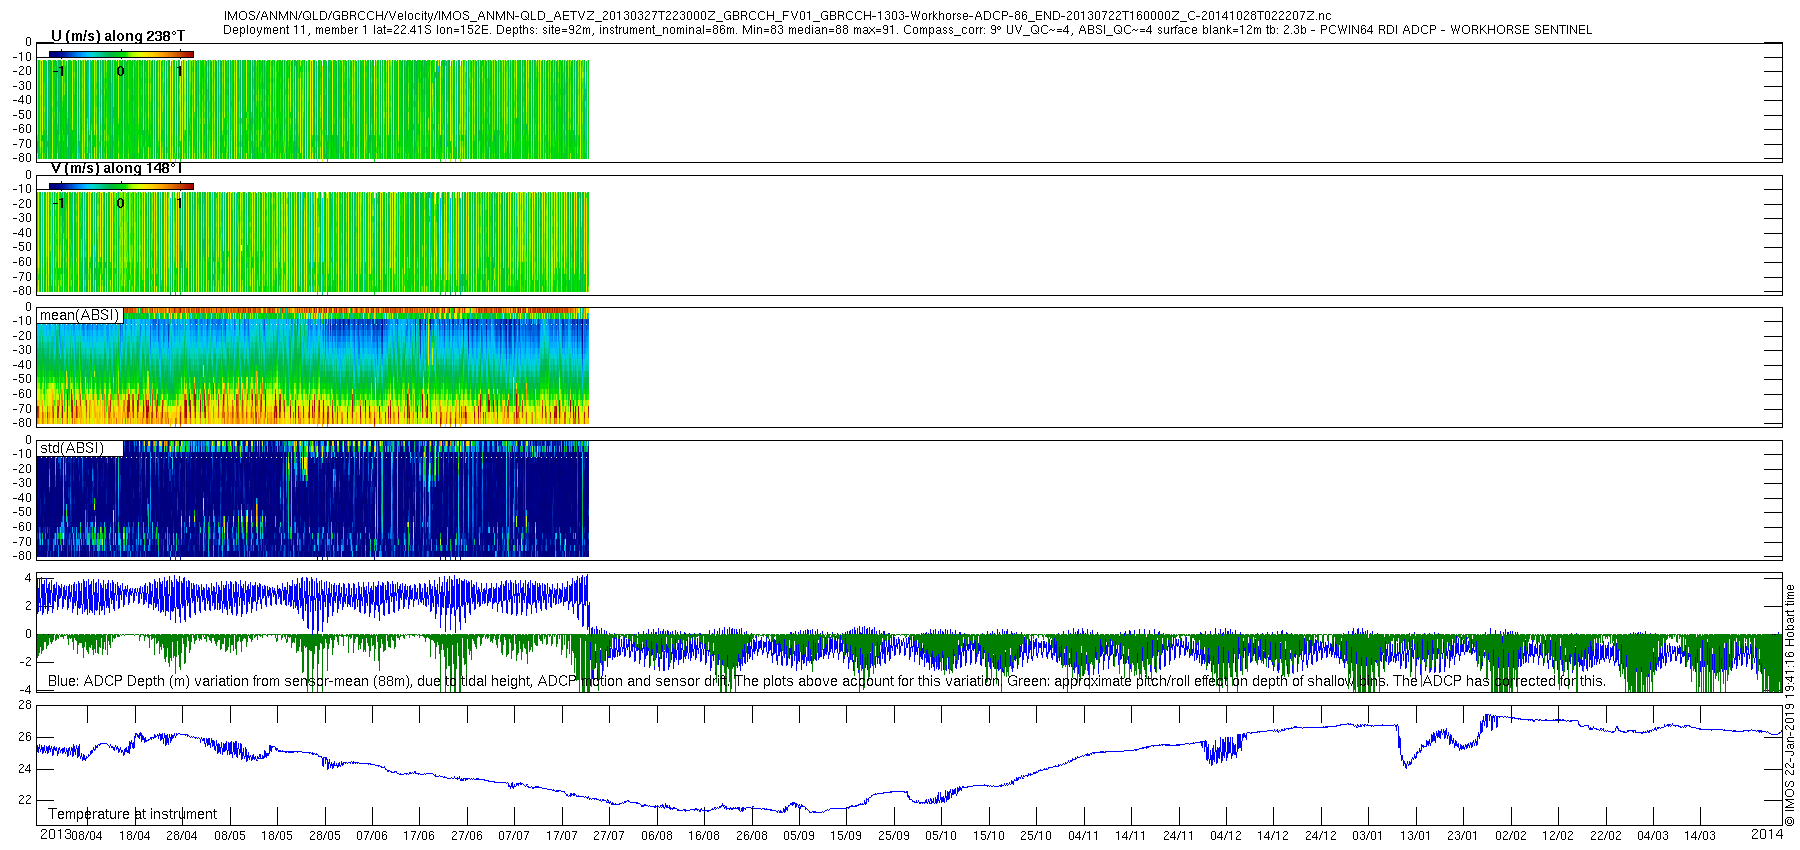Click the 14/03 date tick label
The width and height of the screenshot is (1800, 850).
(1700, 836)
